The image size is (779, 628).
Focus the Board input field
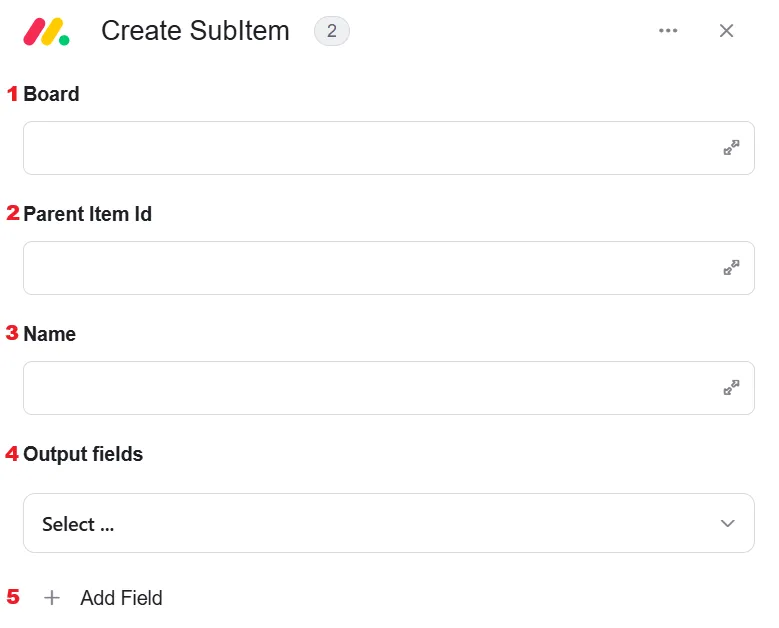(389, 148)
